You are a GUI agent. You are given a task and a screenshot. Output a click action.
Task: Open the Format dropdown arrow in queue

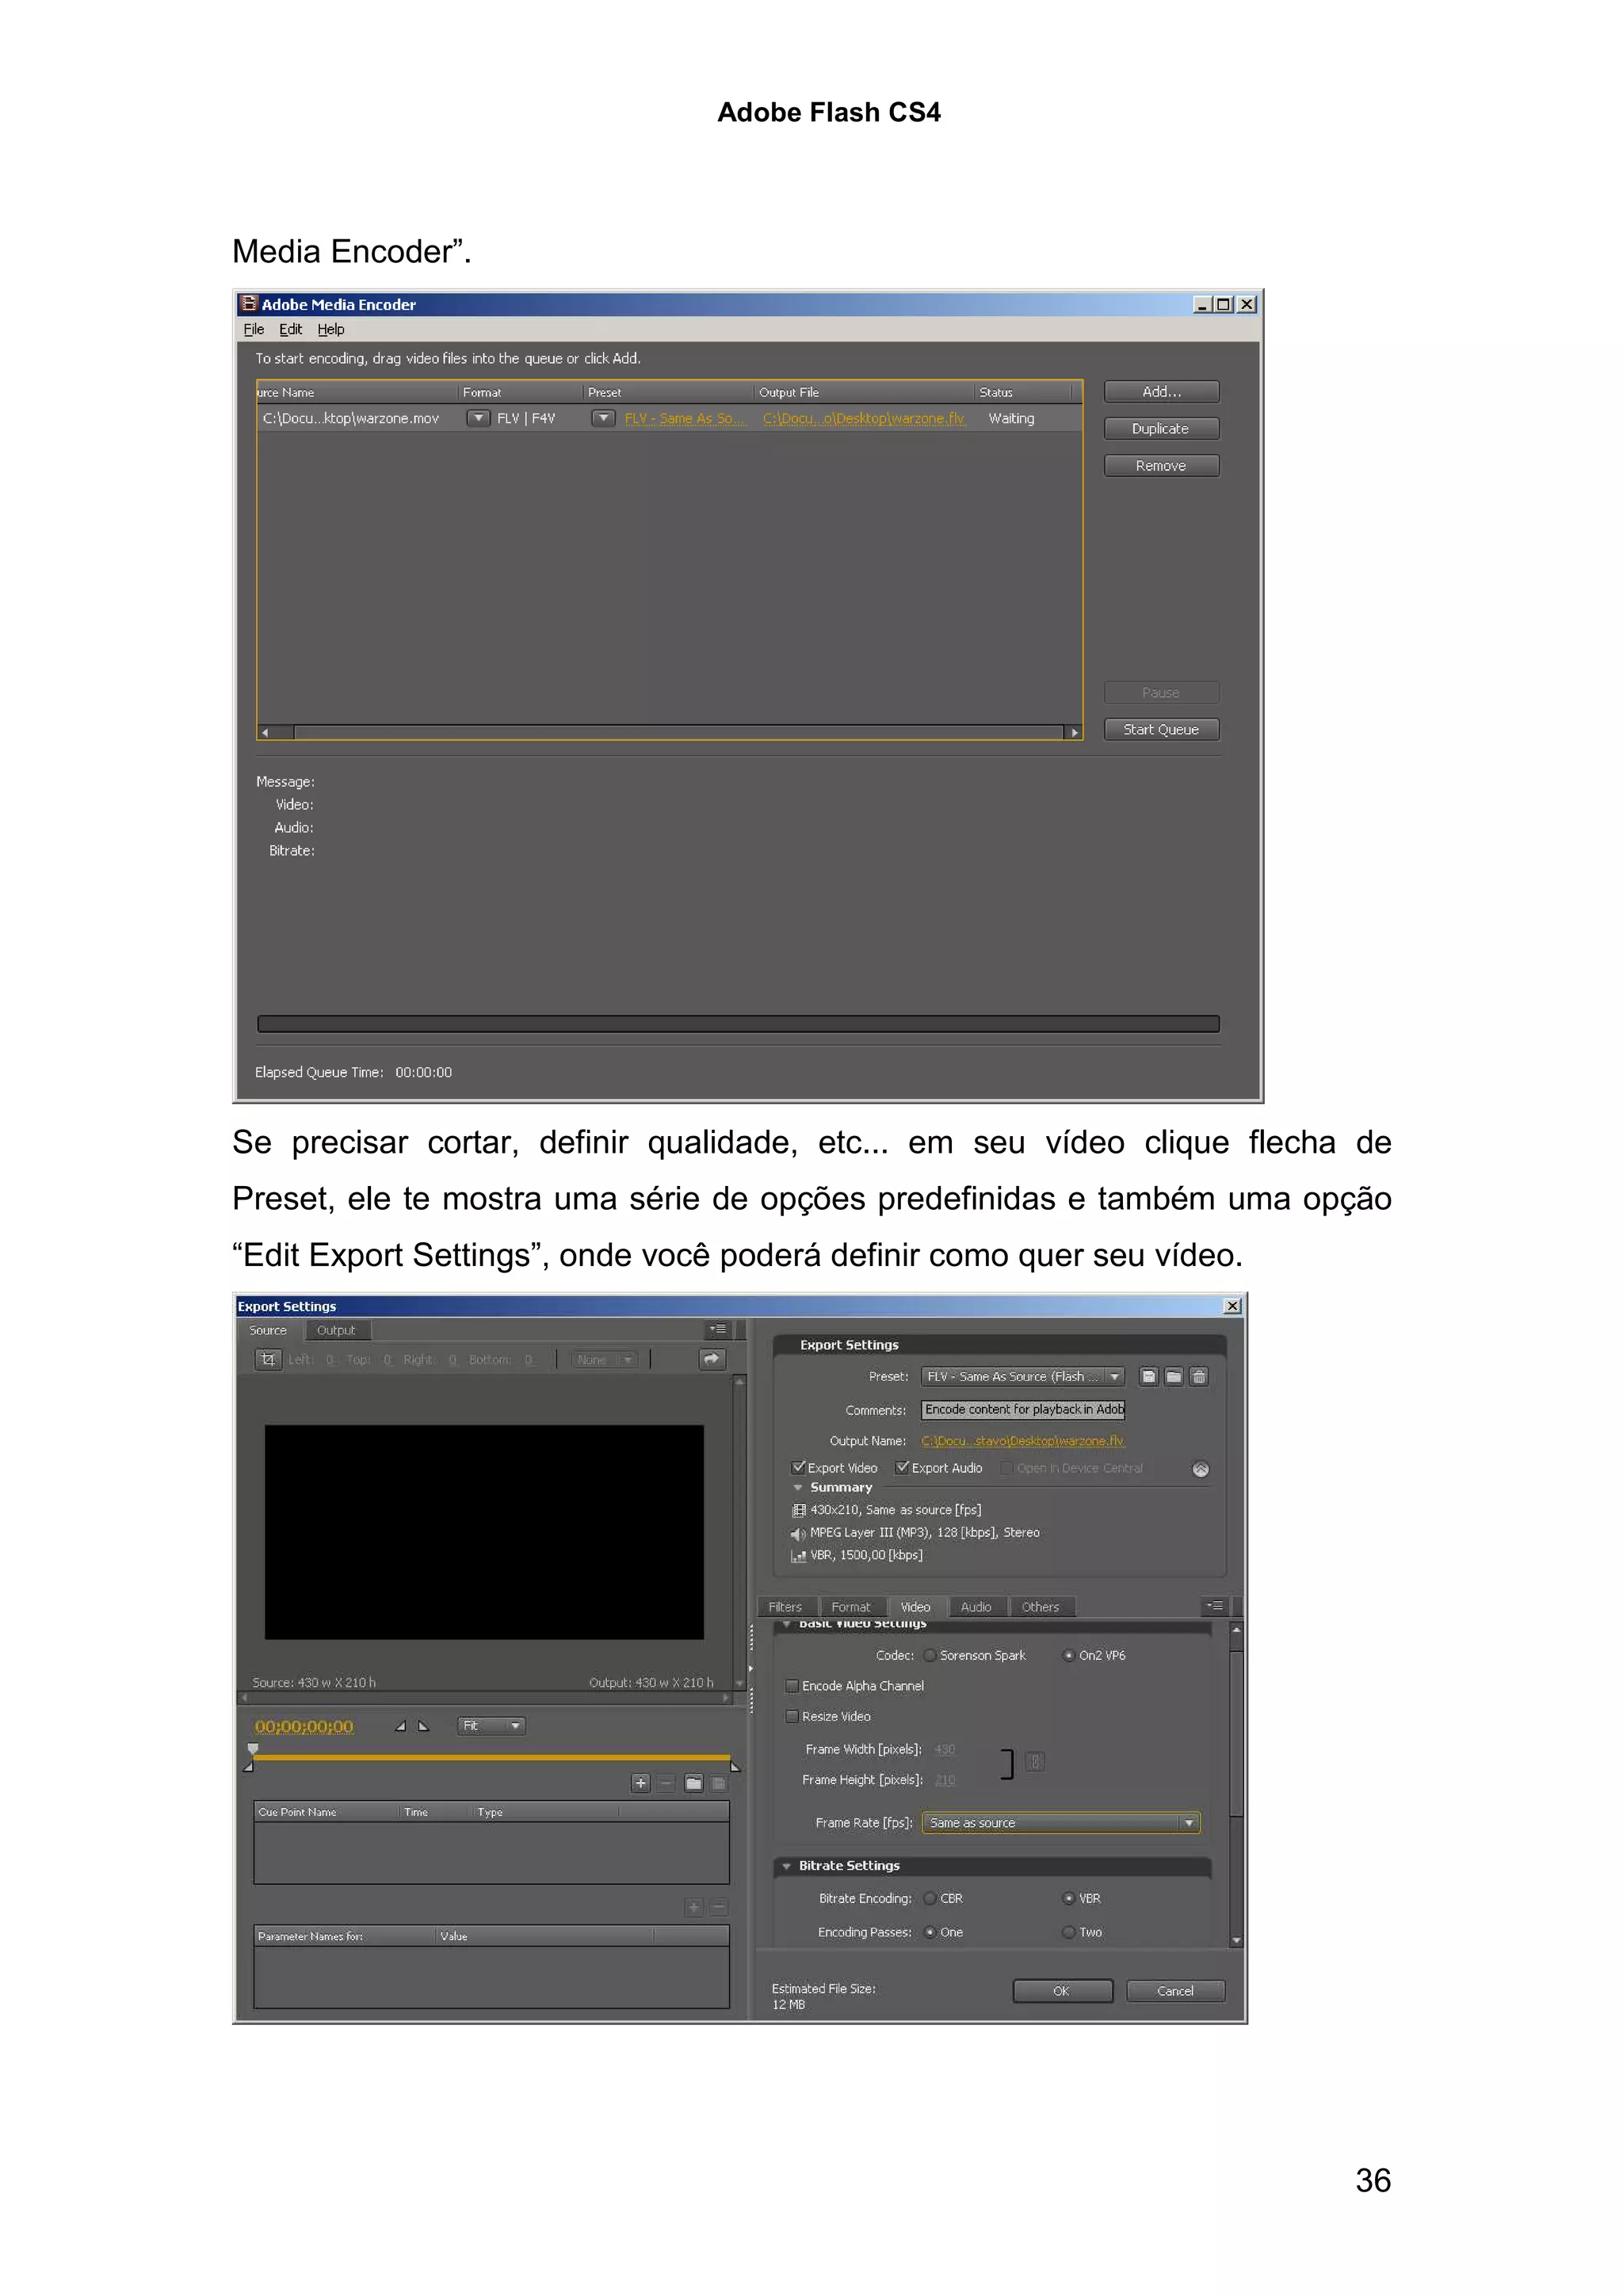(478, 418)
